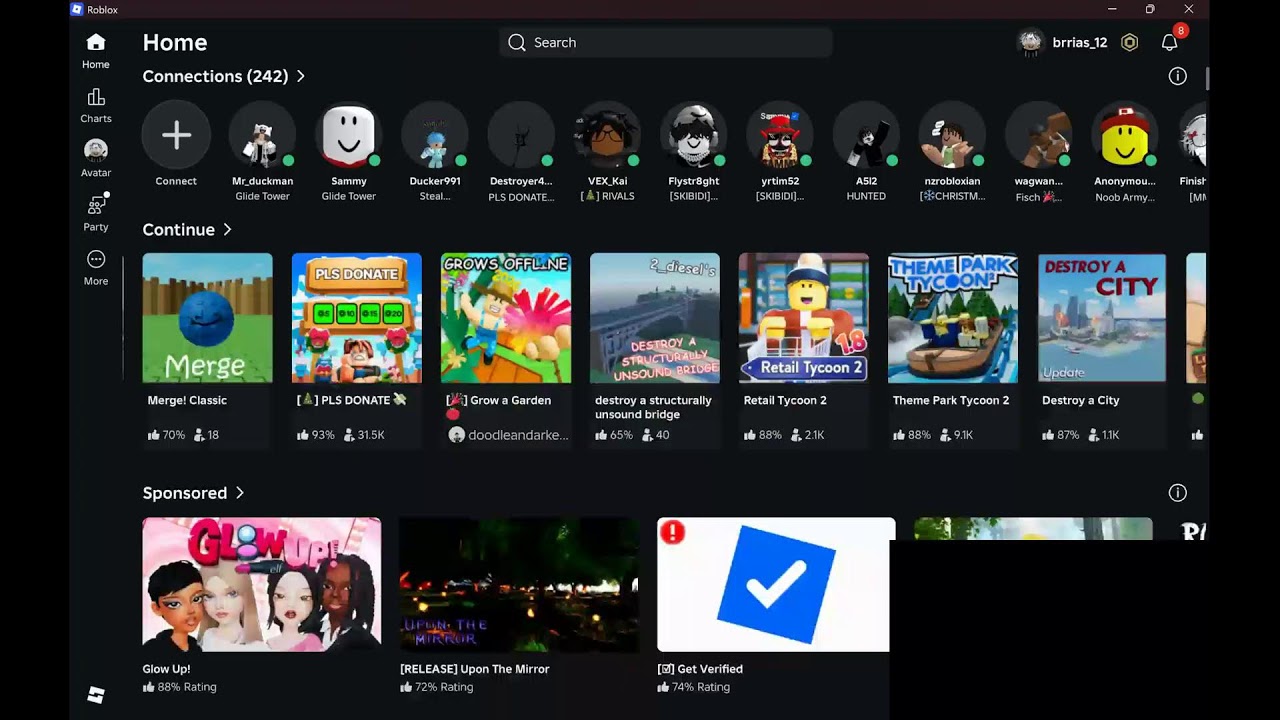Open Ducker991's avatar

tap(435, 135)
